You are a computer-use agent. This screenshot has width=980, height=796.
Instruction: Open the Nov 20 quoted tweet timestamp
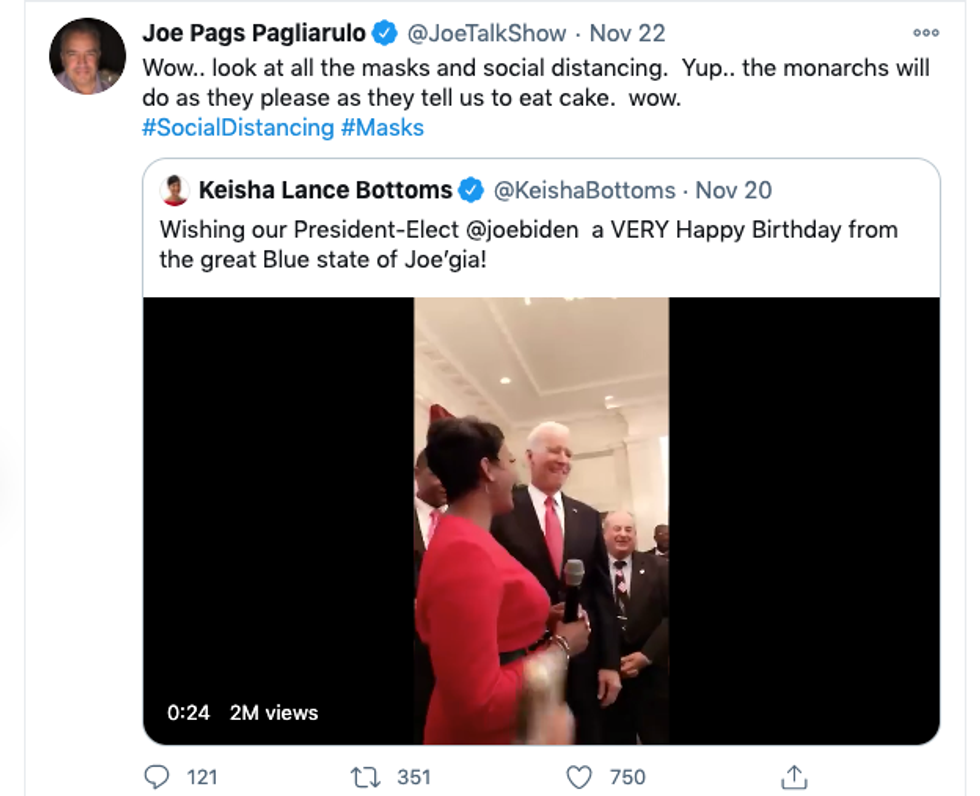click(x=734, y=190)
